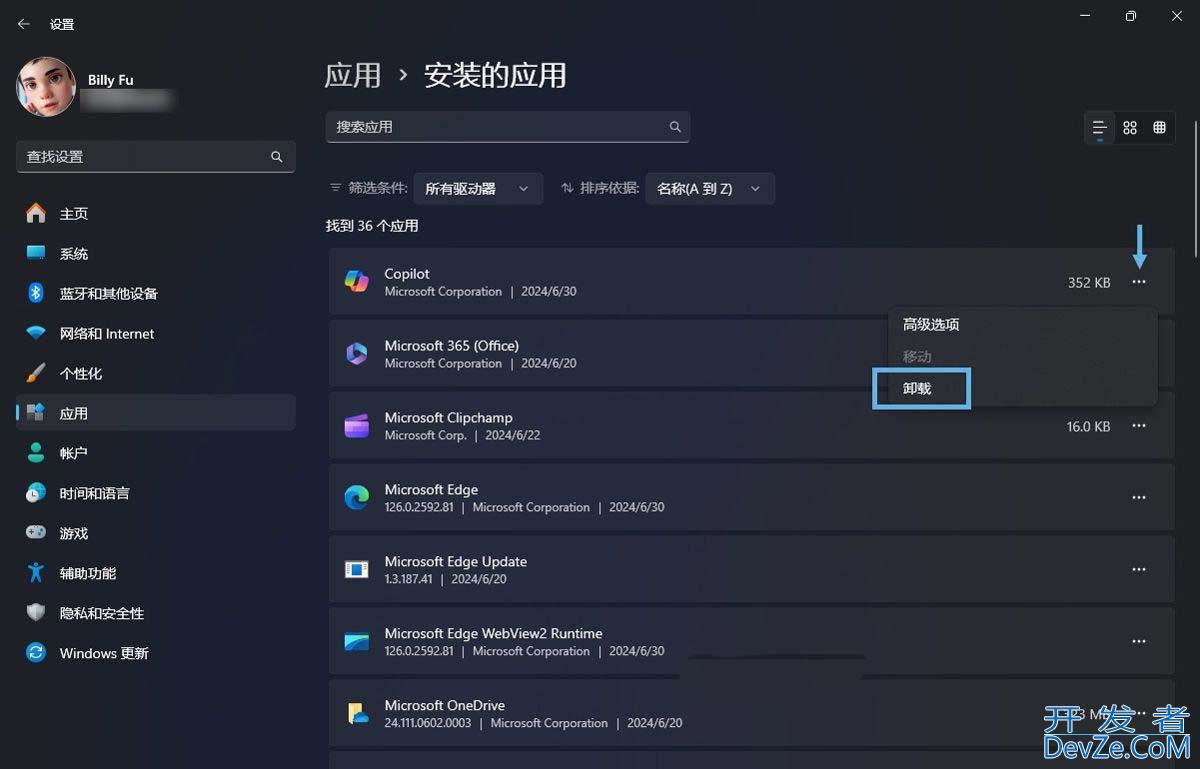Switch to grid view layout
Viewport: 1200px width, 769px height.
(1130, 128)
